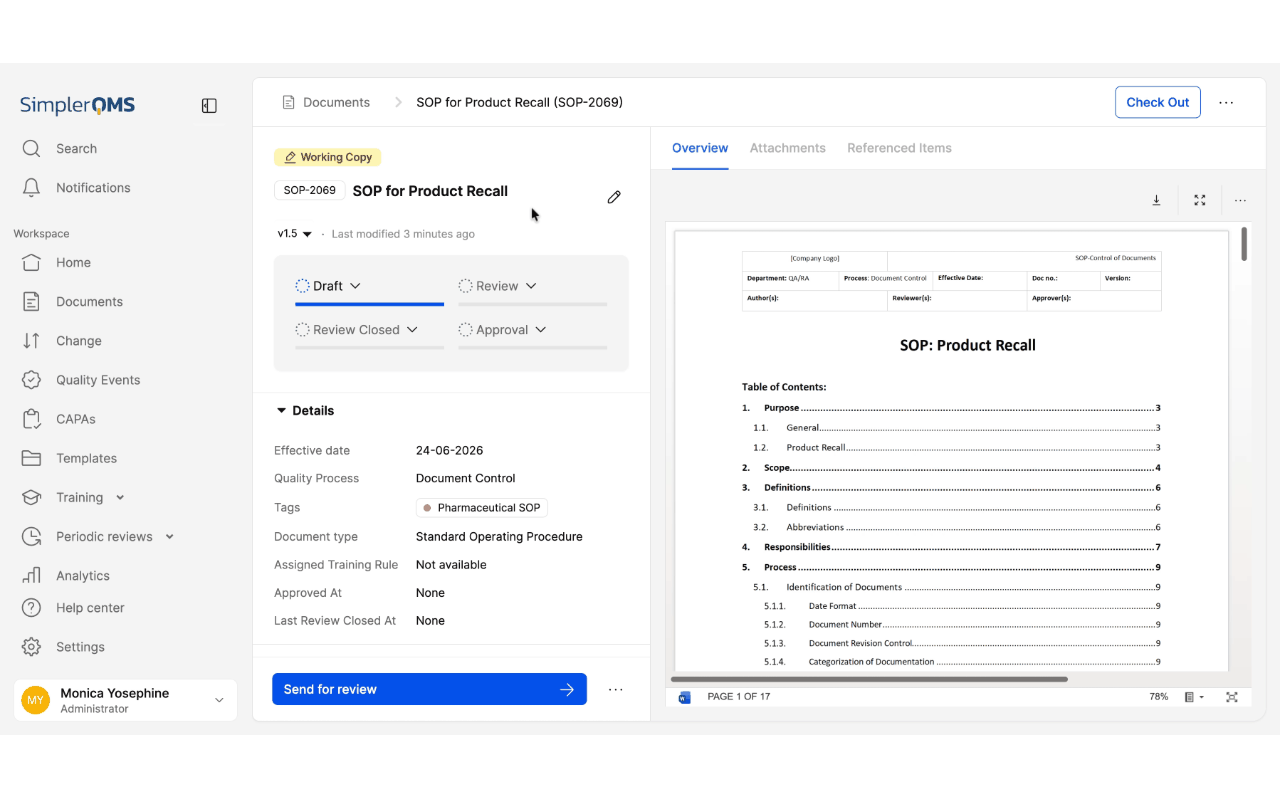Click the SimplerQMS logo
Screen dimensions: 1280x800
tap(77, 106)
